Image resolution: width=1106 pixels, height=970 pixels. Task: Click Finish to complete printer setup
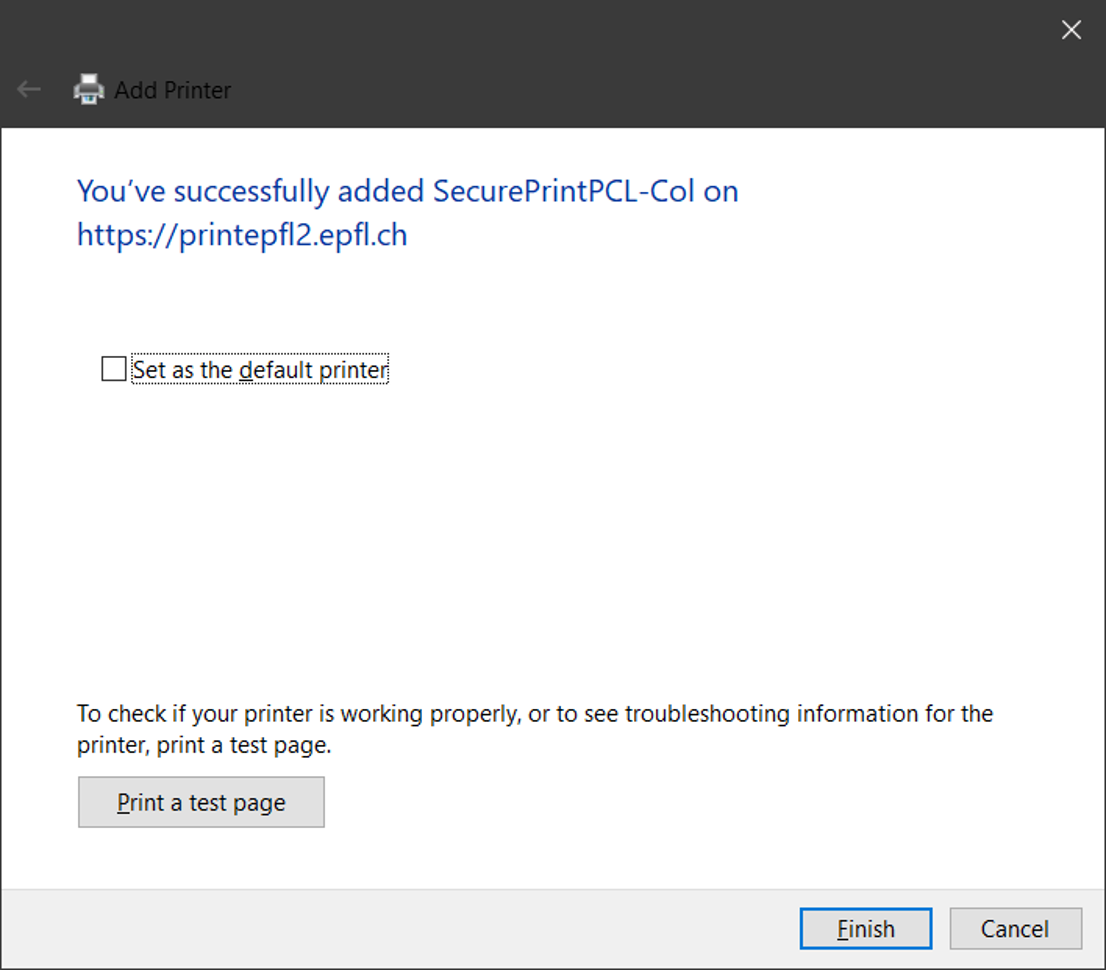pyautogui.click(x=865, y=929)
